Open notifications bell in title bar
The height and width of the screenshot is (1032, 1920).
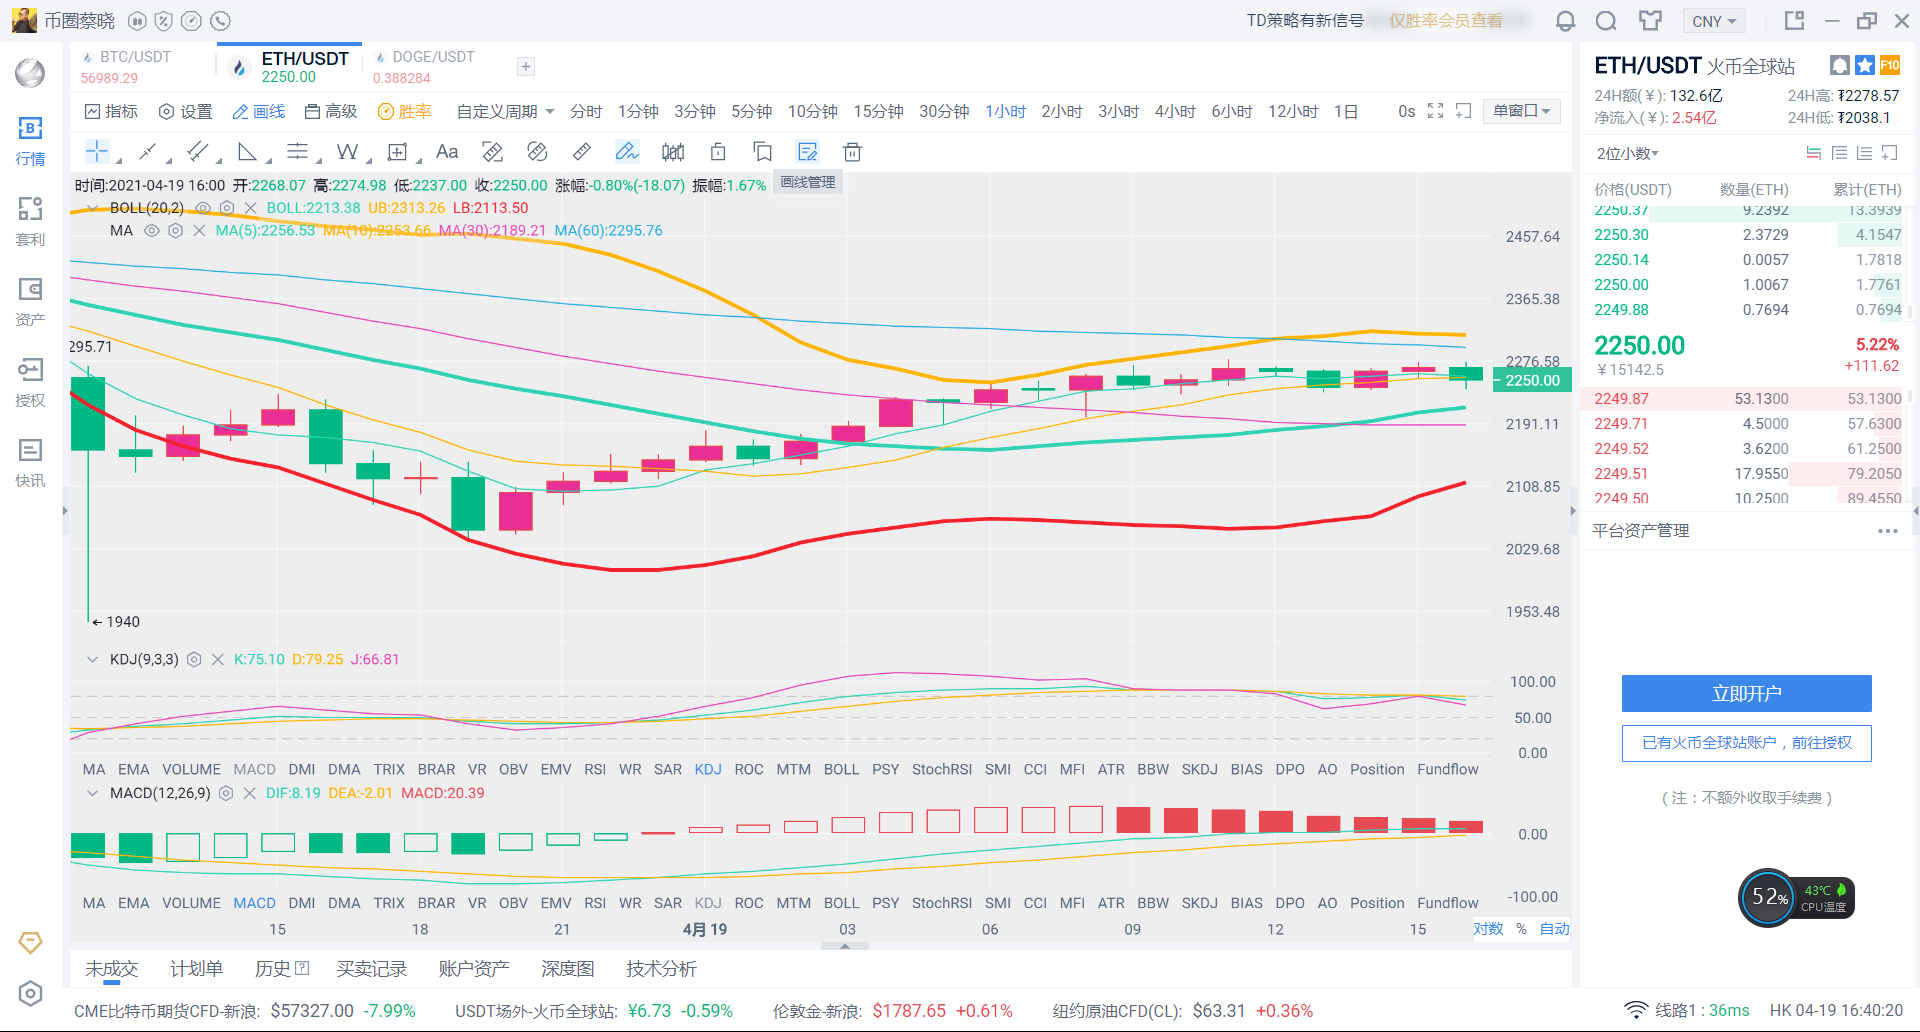[x=1566, y=21]
